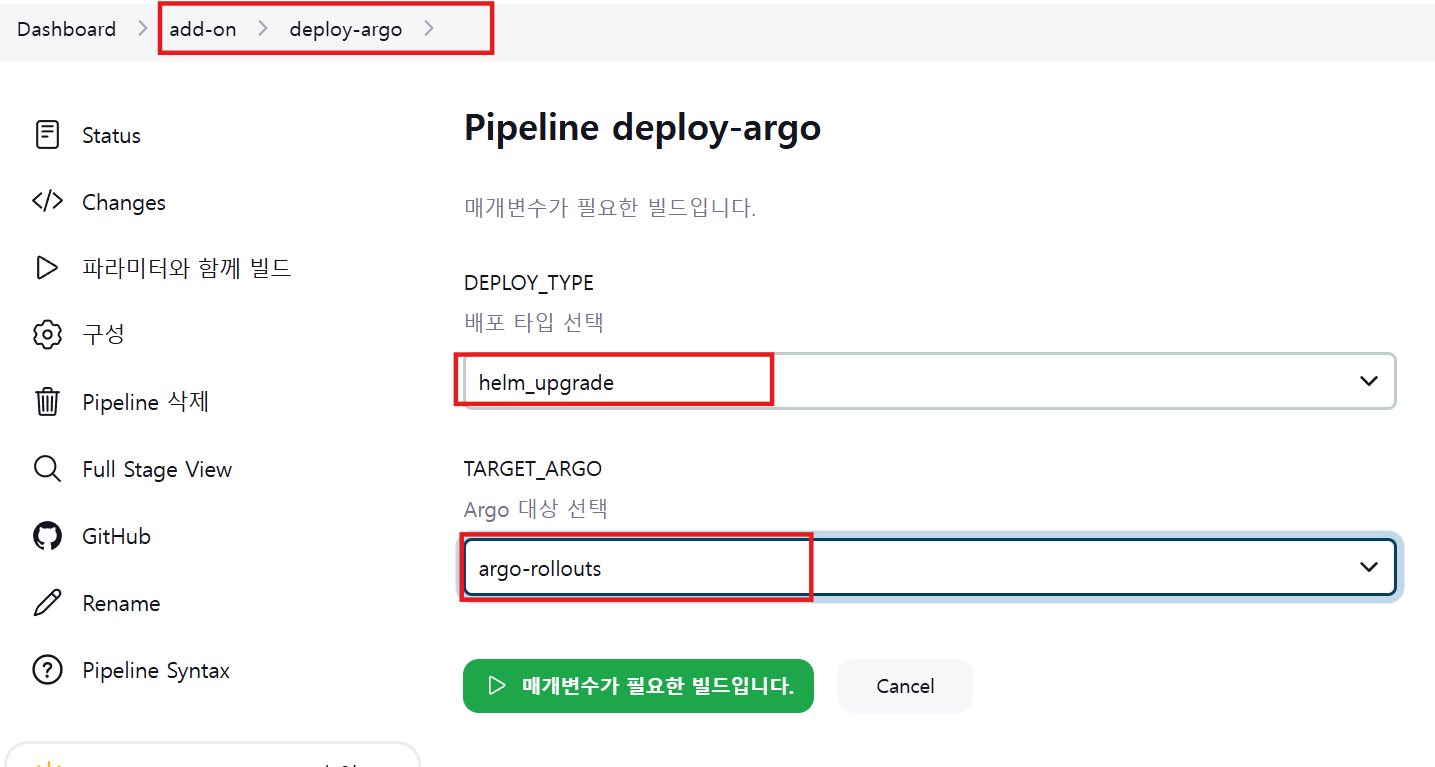Click the trash icon for Pipeline 삭제
This screenshot has width=1435, height=767.
pos(47,402)
